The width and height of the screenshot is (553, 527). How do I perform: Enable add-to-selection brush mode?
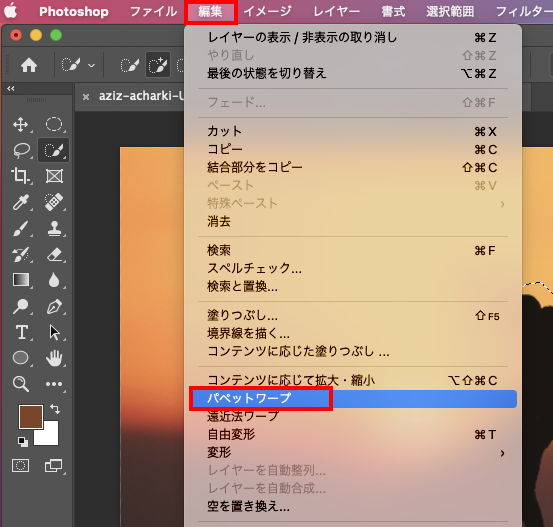pos(158,65)
